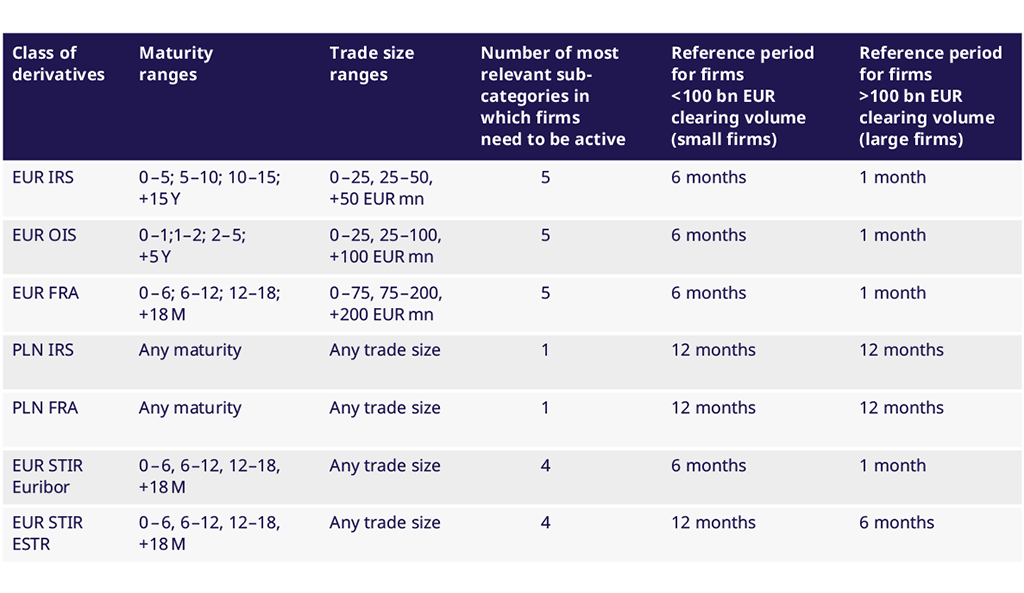
Task: Click the 'Maturity ranges' column header
Action: (176, 63)
